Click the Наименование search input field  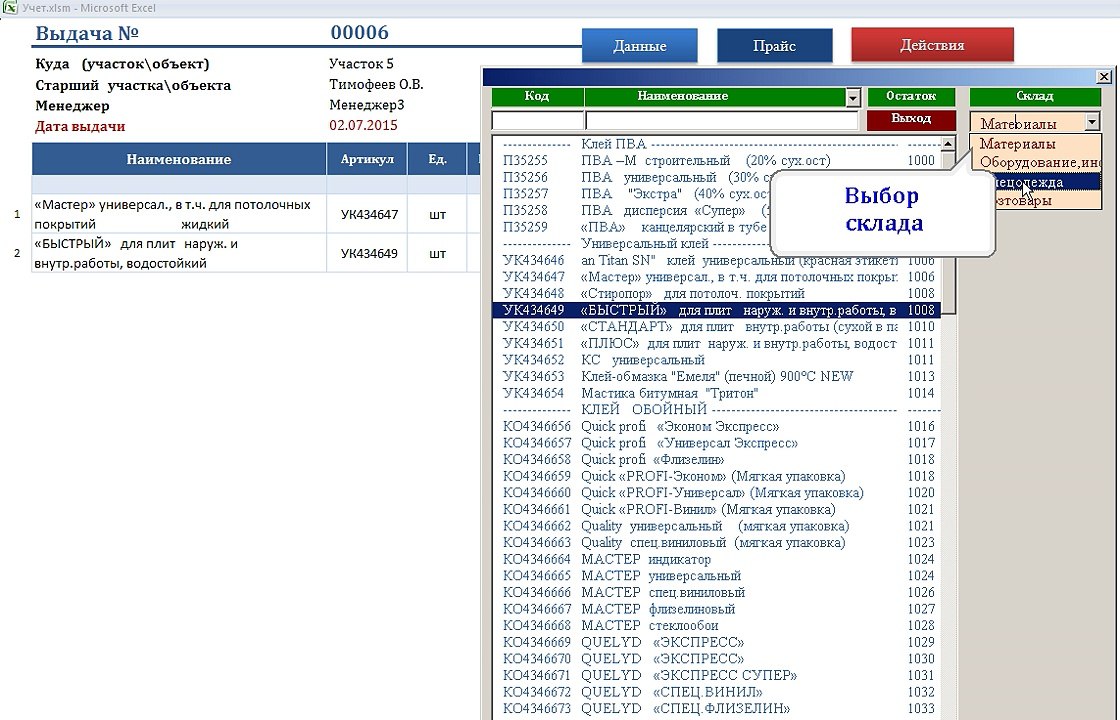[x=721, y=121]
